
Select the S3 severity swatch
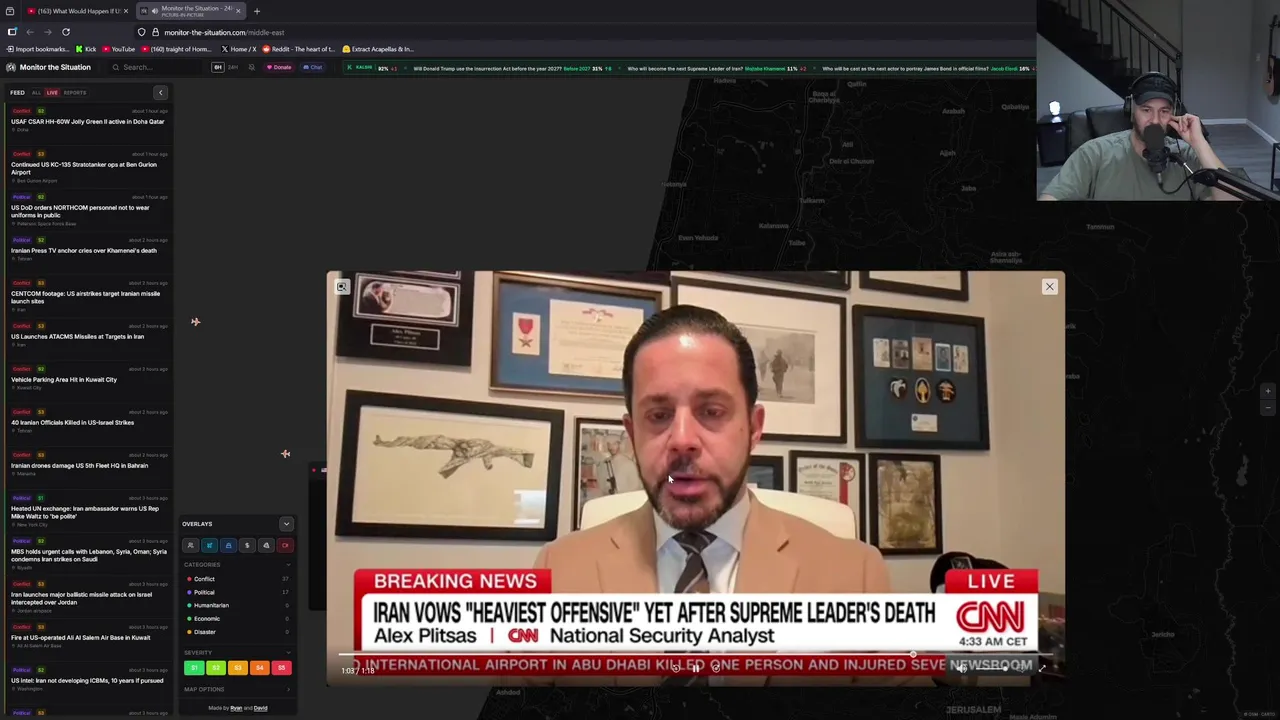(238, 668)
